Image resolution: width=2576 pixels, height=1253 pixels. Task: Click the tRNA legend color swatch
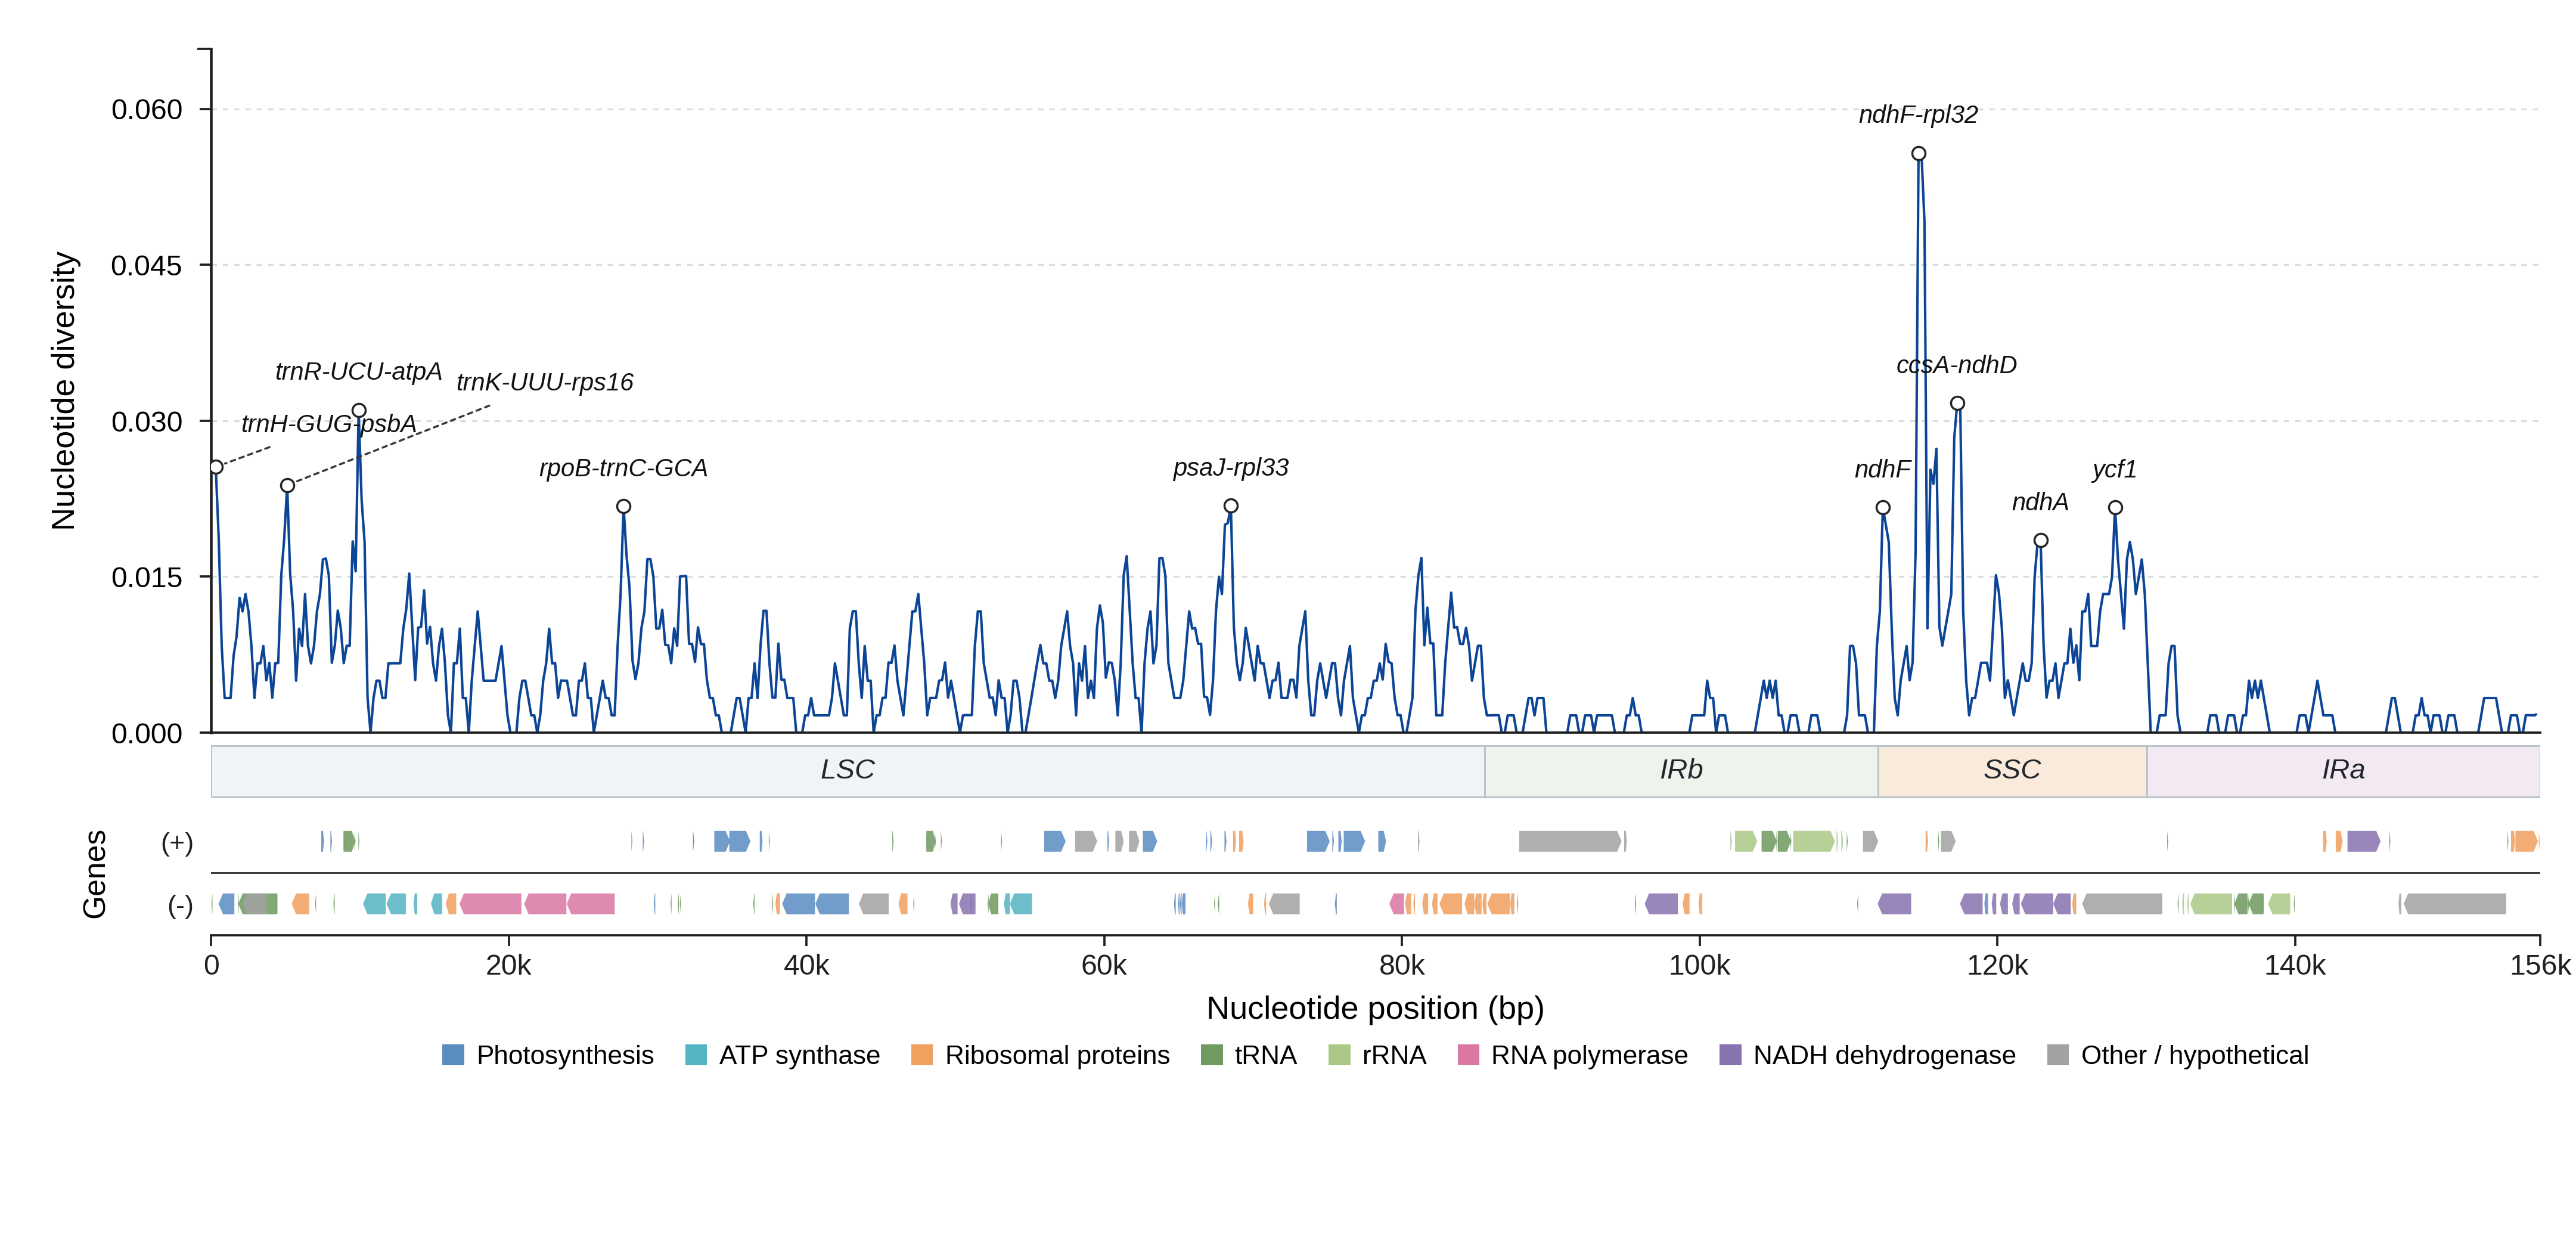pos(1211,1055)
